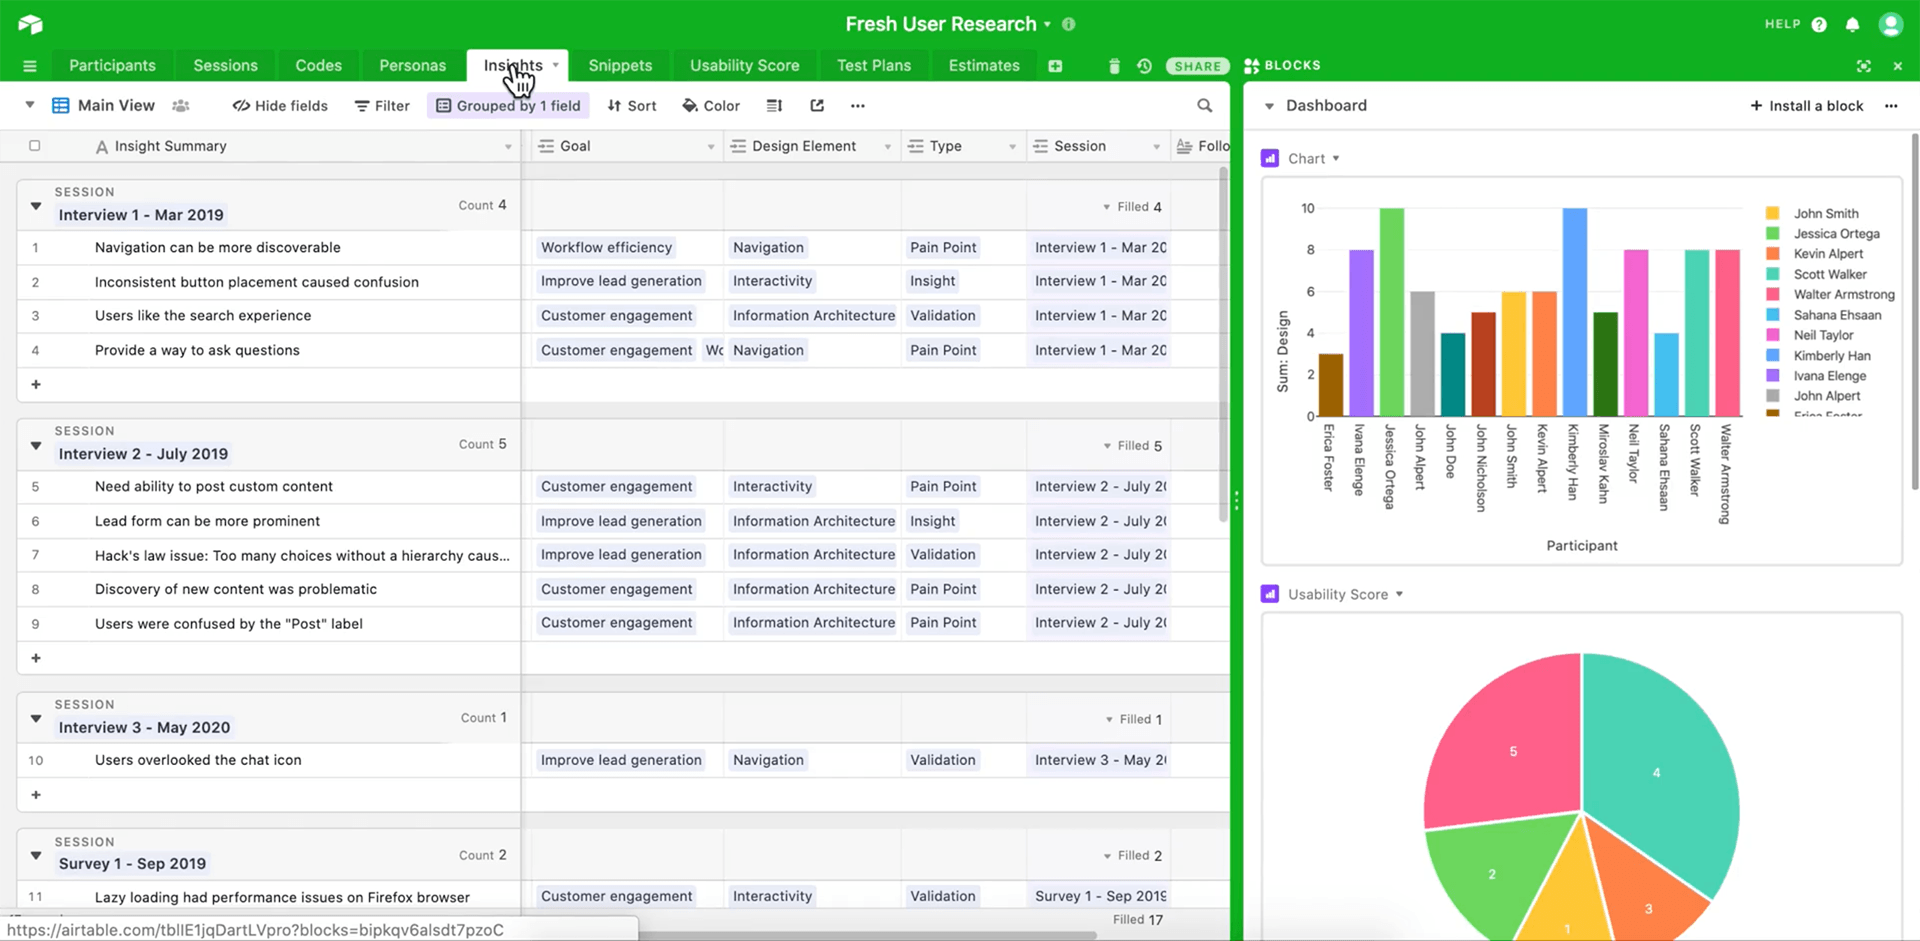Open the revision history clock icon
The width and height of the screenshot is (1920, 941).
(x=1144, y=66)
